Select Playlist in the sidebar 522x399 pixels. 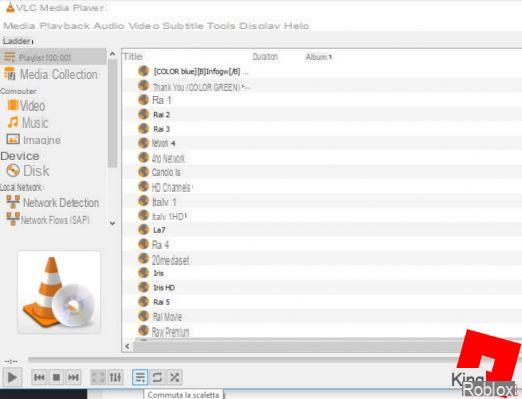53,58
